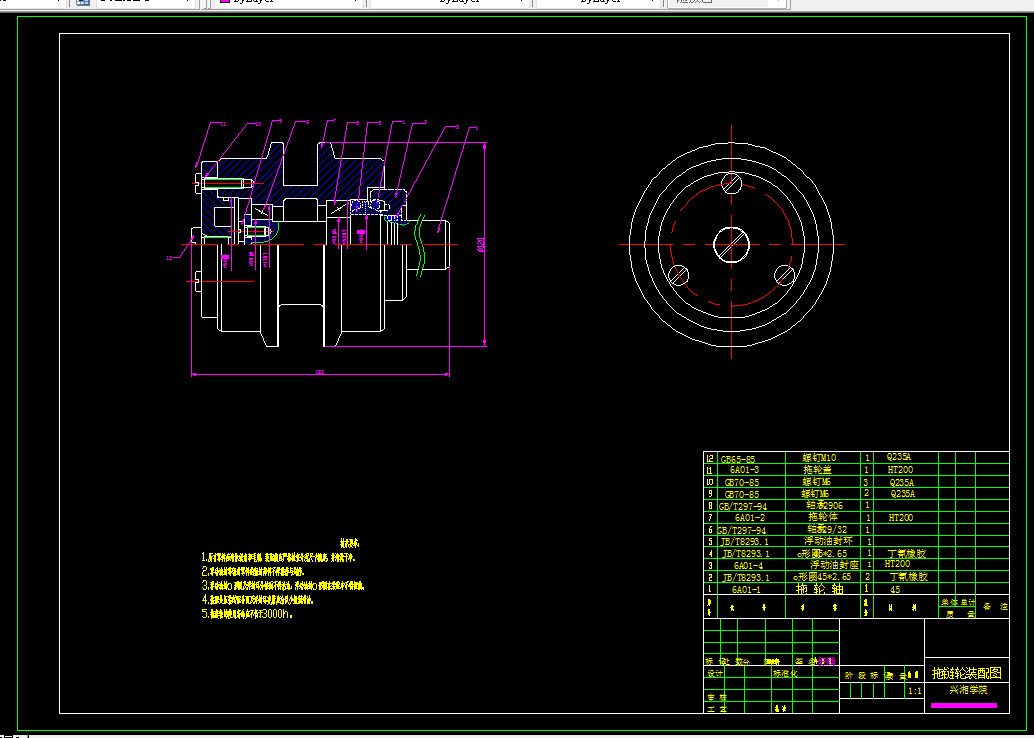
Task: Click 螺钉M6 in row 10
Action: click(816, 482)
